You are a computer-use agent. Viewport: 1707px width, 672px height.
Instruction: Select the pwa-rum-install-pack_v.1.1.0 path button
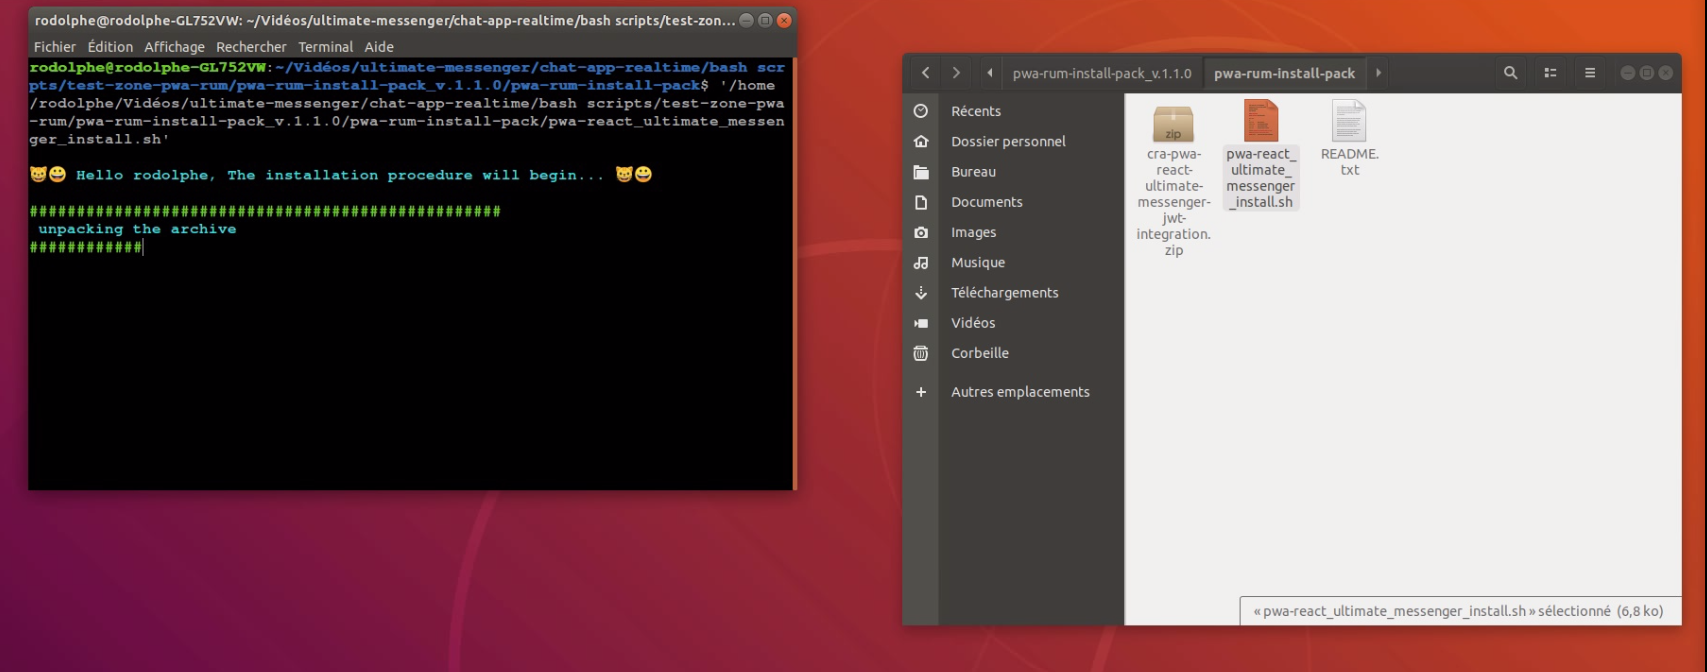pos(1101,73)
